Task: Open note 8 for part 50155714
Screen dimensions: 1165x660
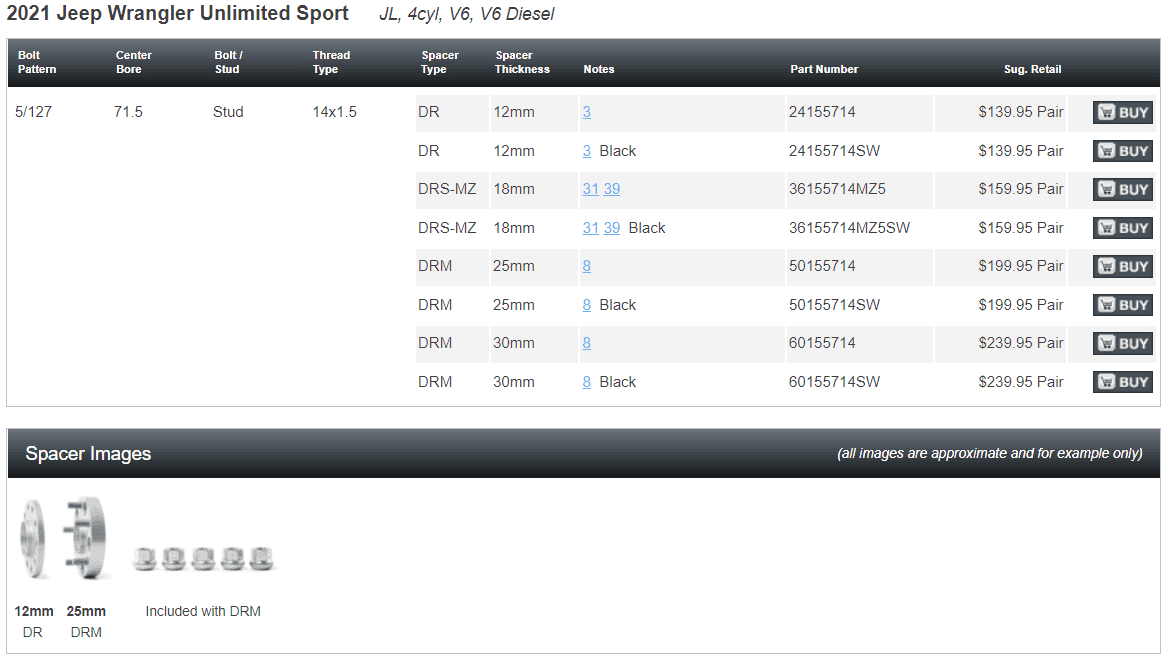Action: [x=586, y=266]
